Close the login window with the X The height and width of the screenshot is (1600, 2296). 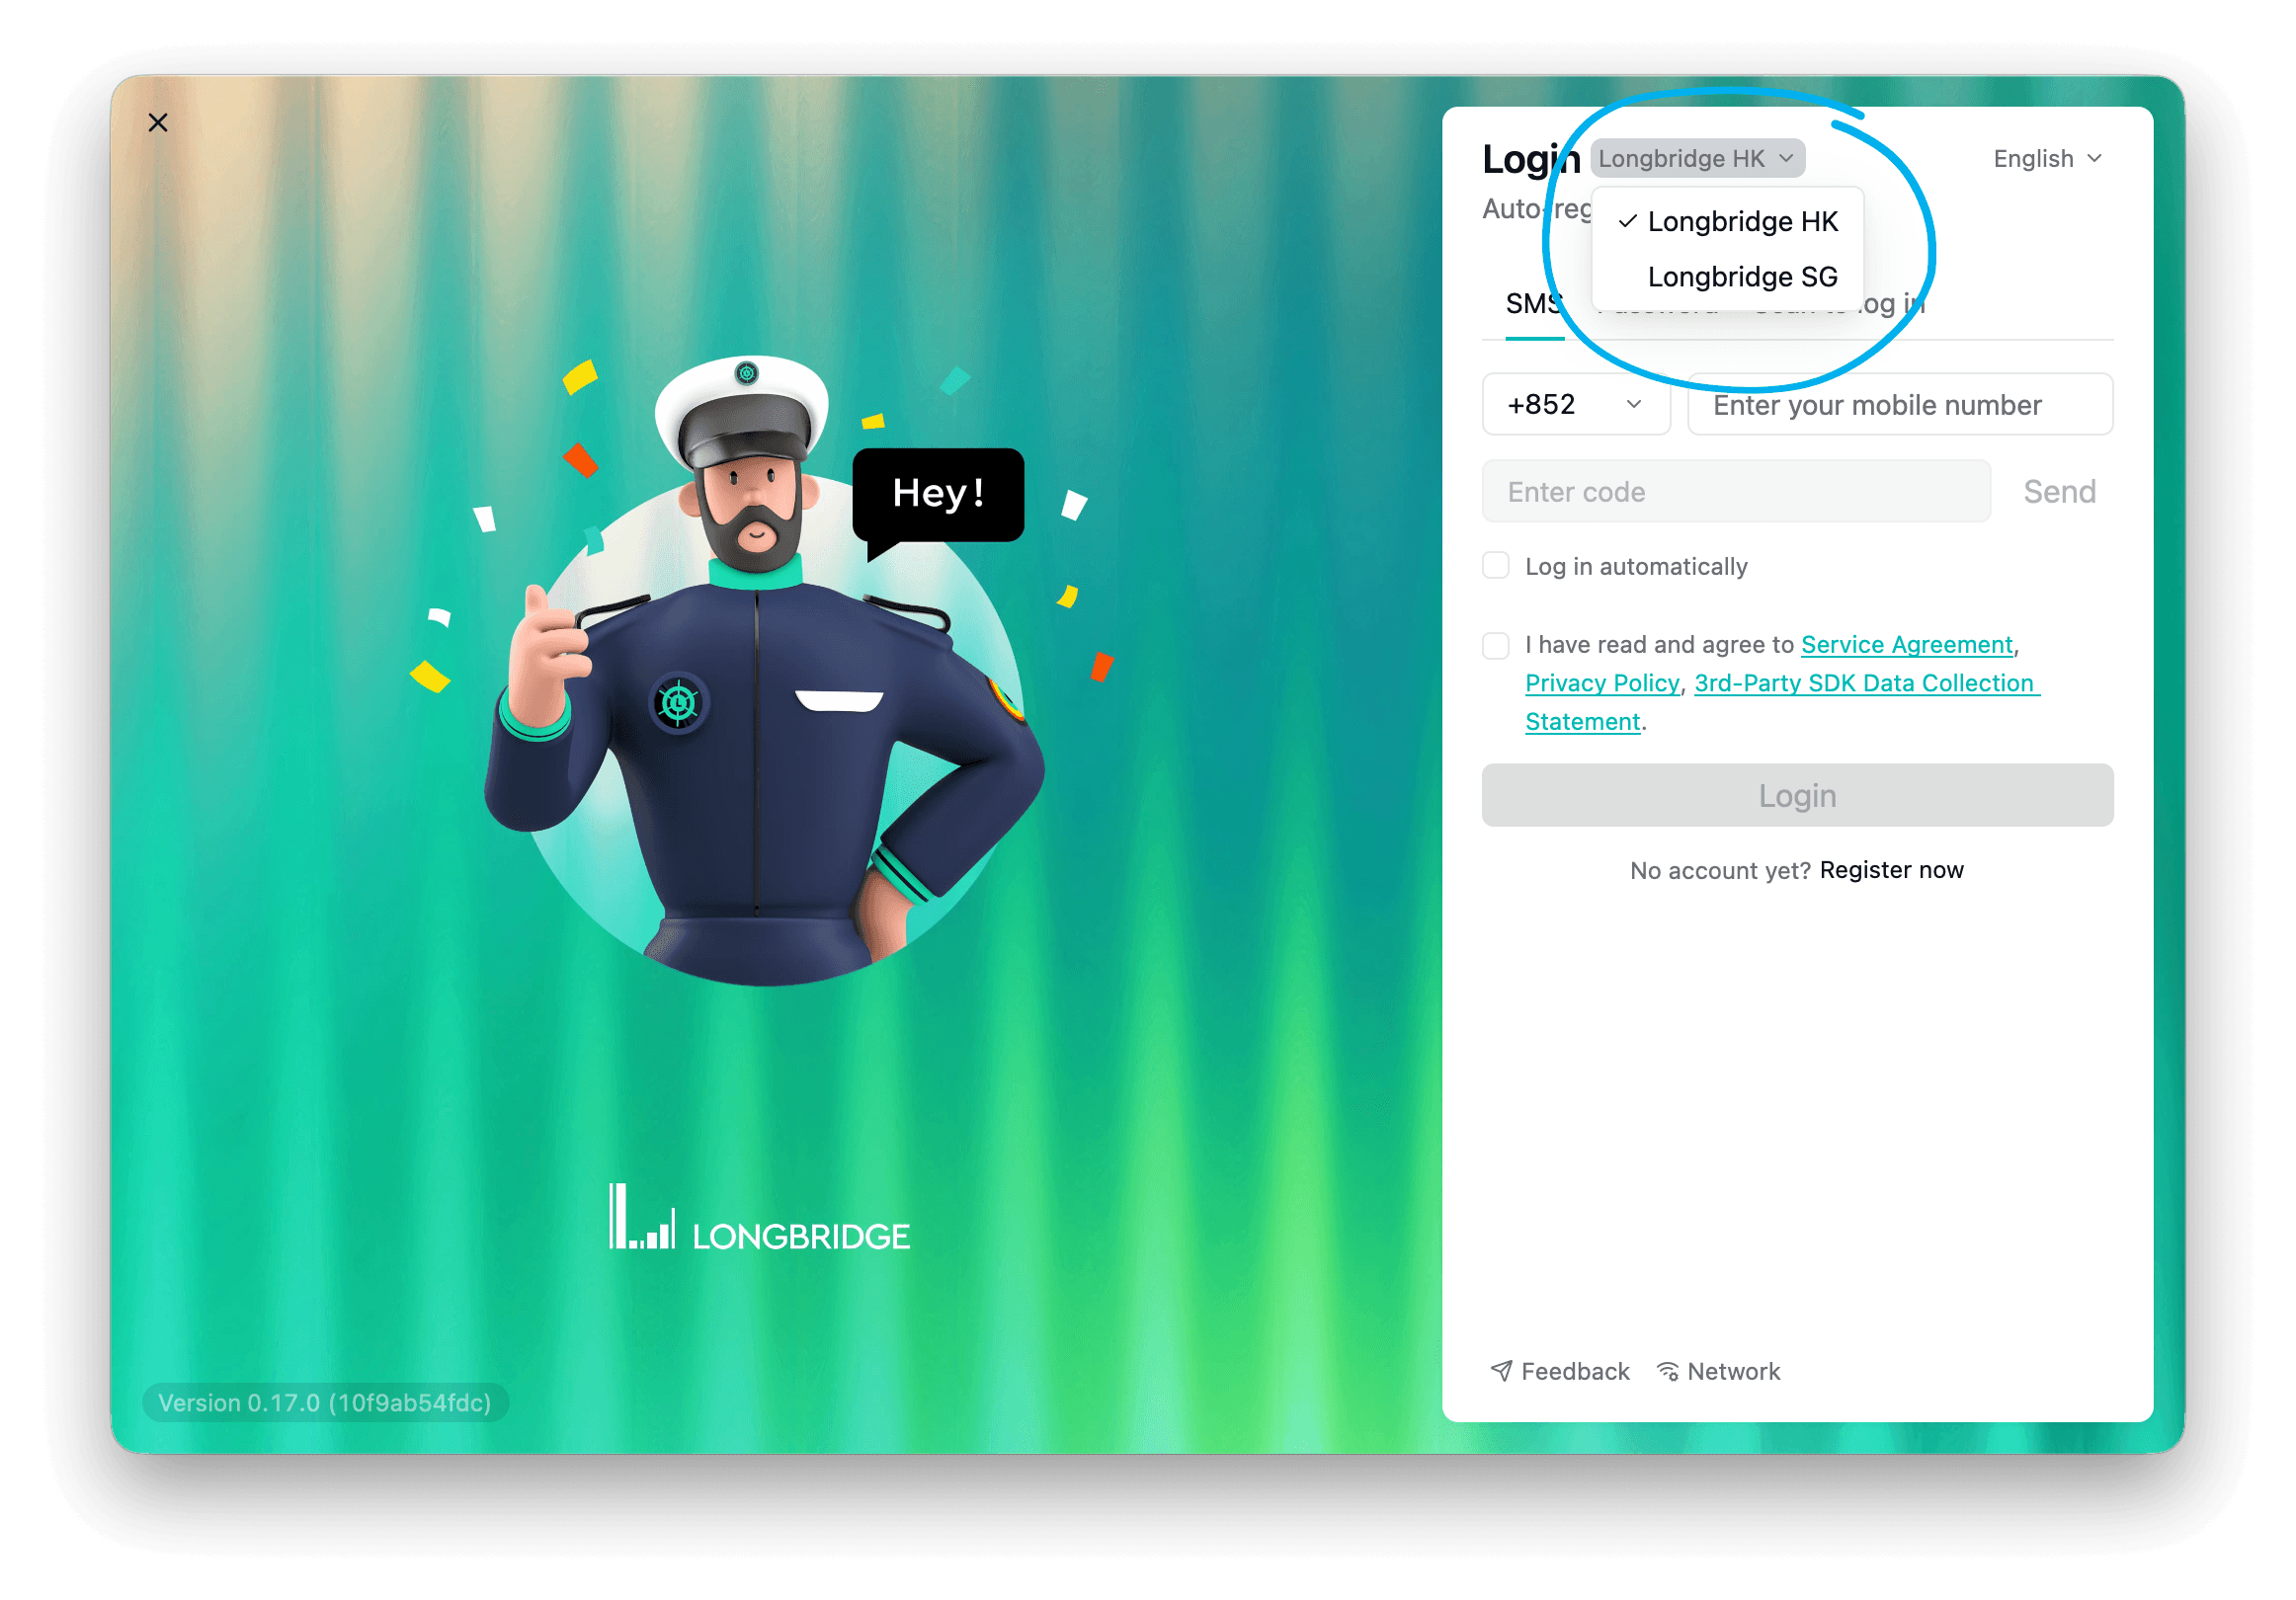[x=158, y=122]
